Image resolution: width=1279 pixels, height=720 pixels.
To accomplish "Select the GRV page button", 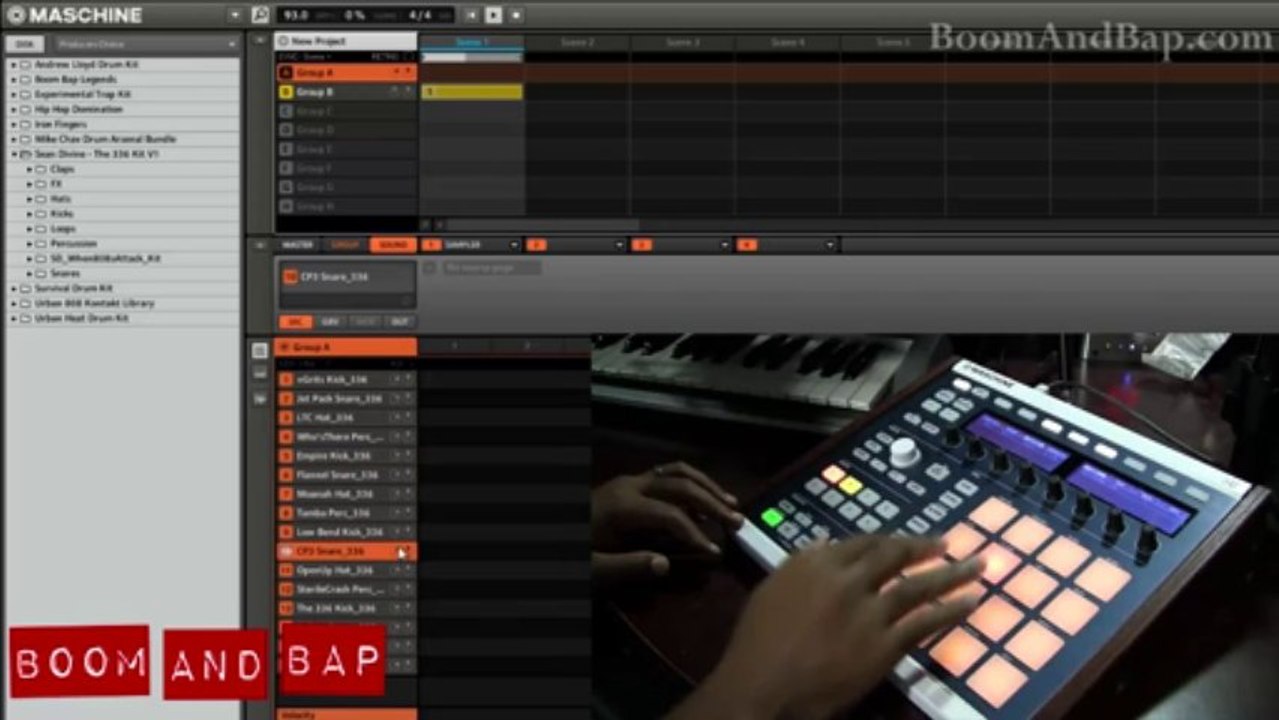I will click(330, 322).
